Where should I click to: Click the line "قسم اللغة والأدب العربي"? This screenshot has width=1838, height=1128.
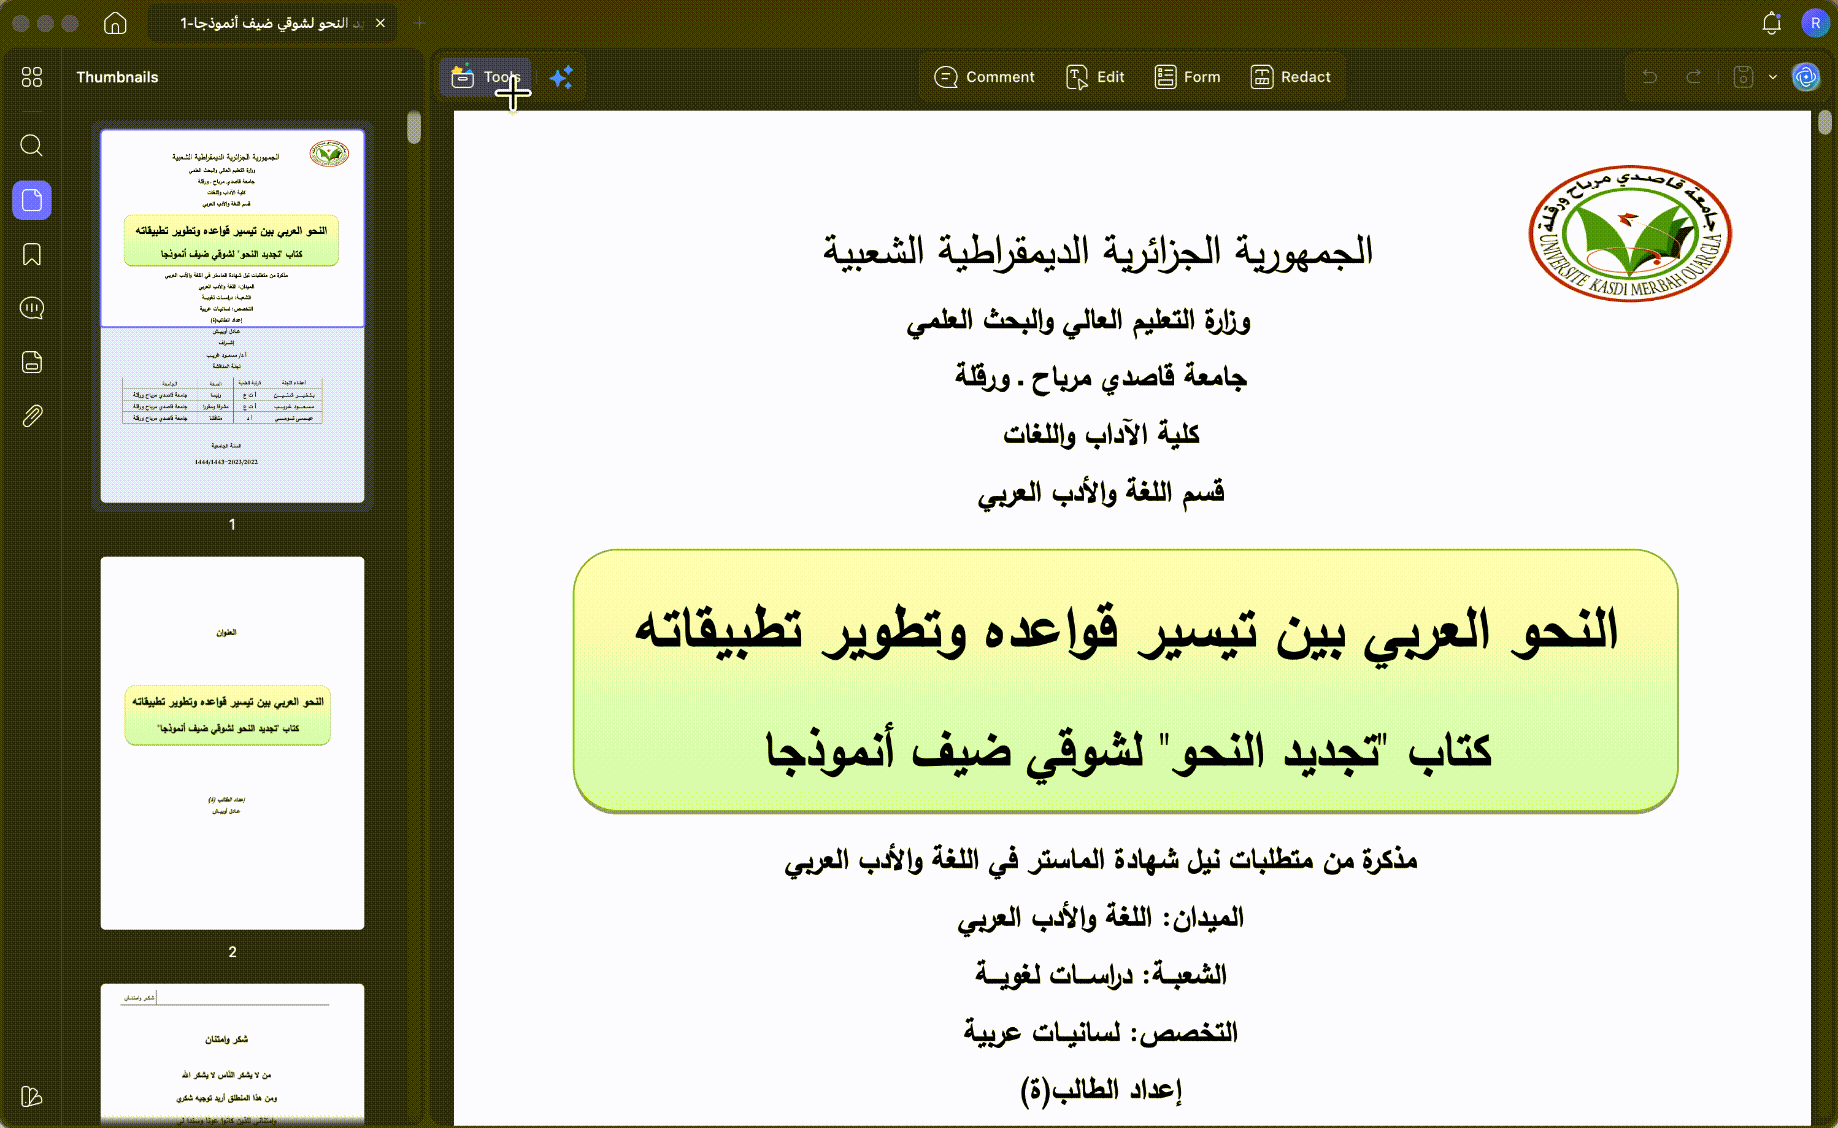[x=1101, y=492]
